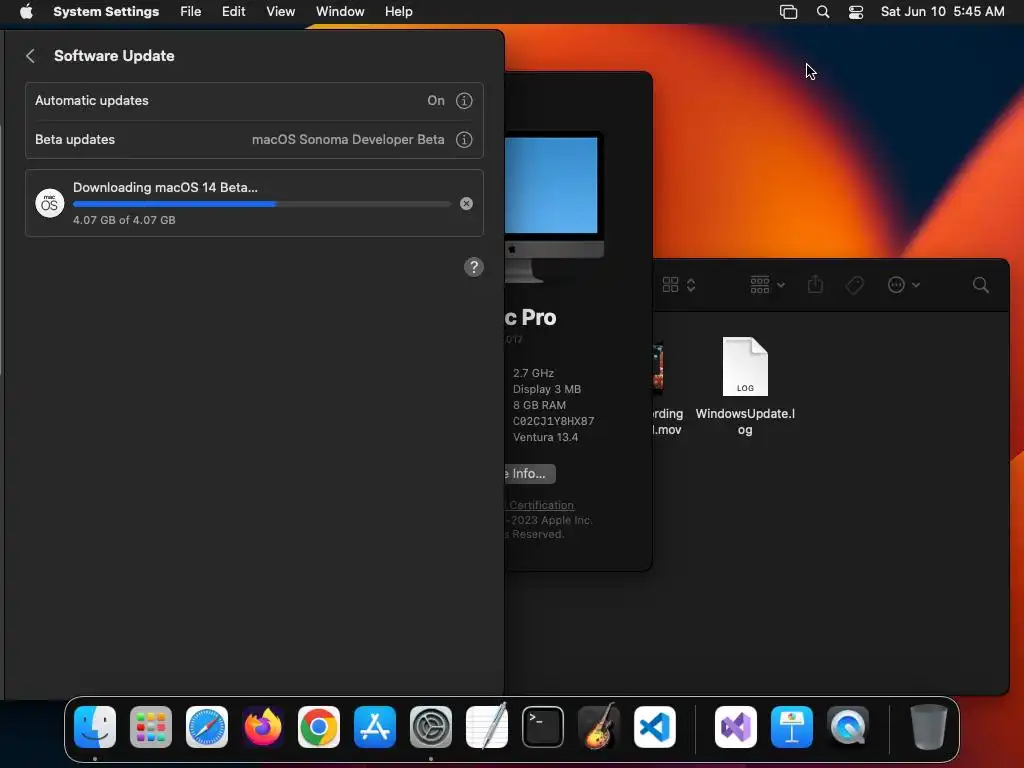Open Finder group-by dropdown

click(x=767, y=285)
